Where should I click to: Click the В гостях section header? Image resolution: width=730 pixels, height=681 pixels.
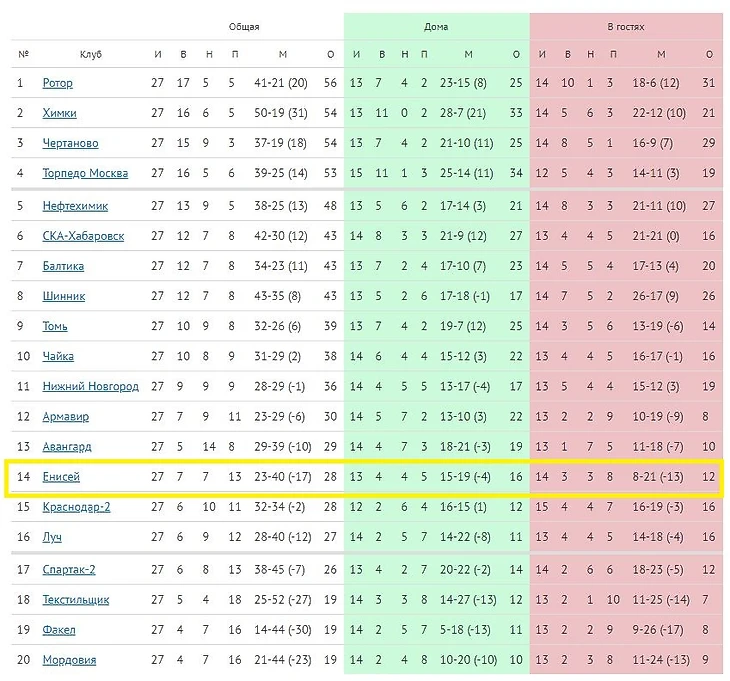[626, 27]
